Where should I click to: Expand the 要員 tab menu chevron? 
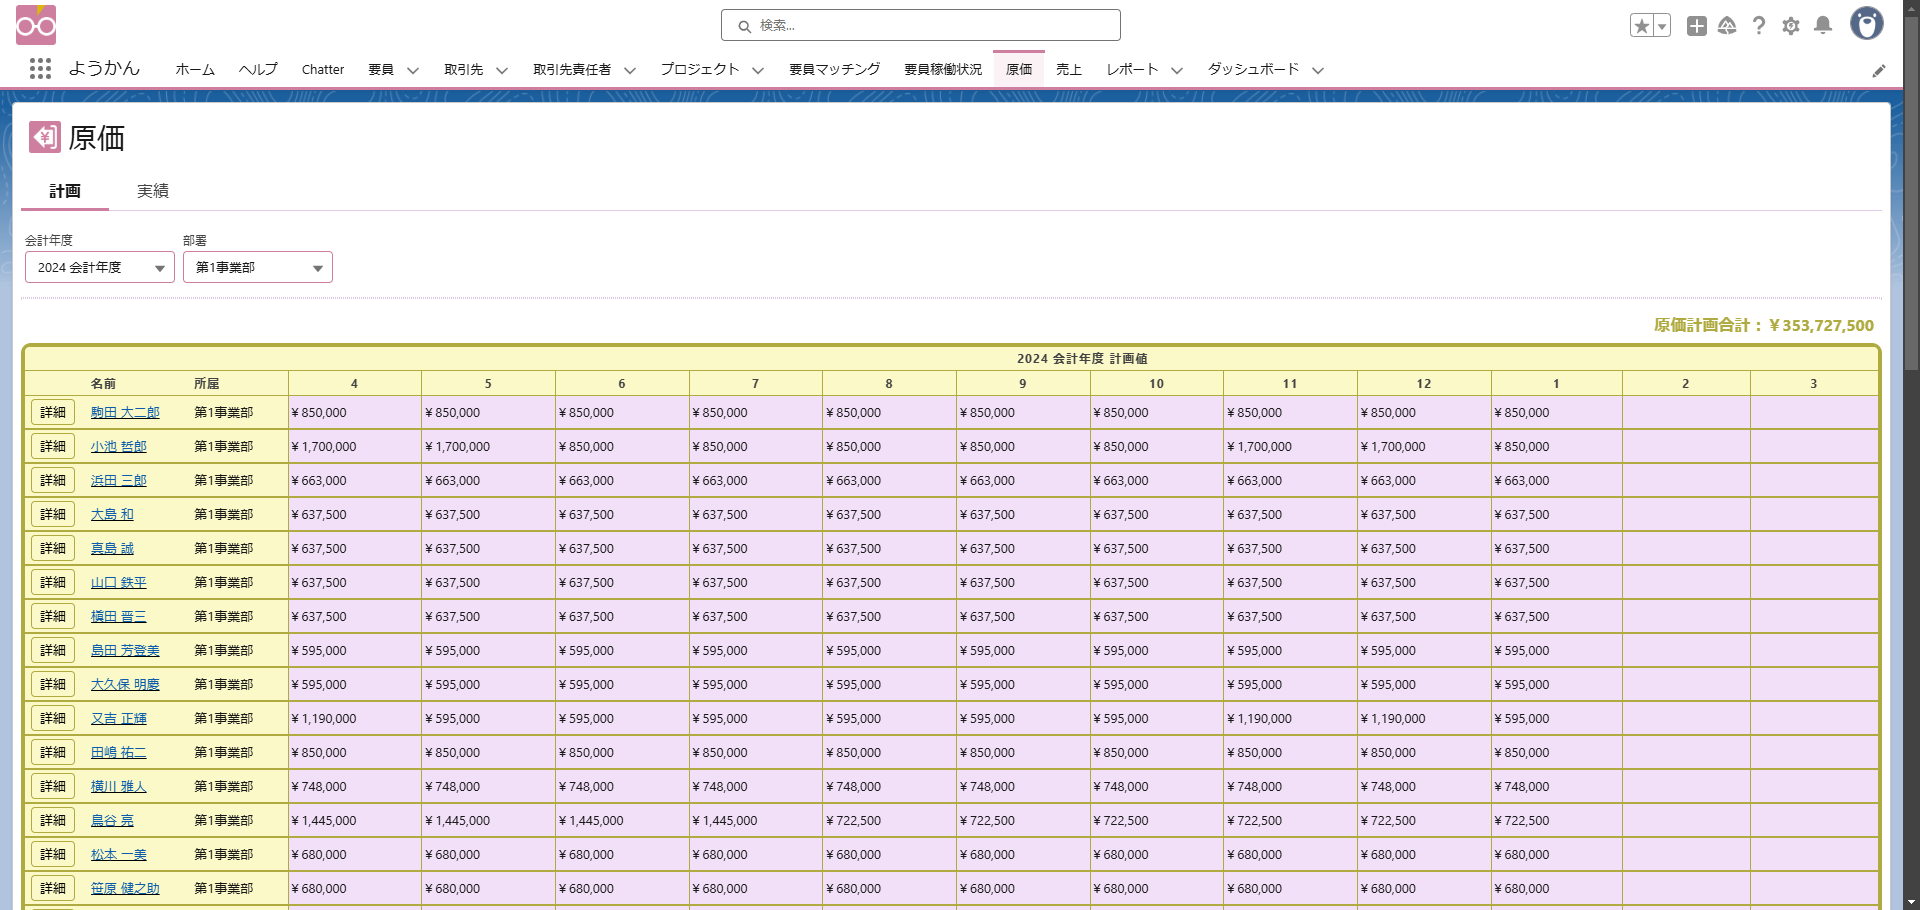(413, 70)
